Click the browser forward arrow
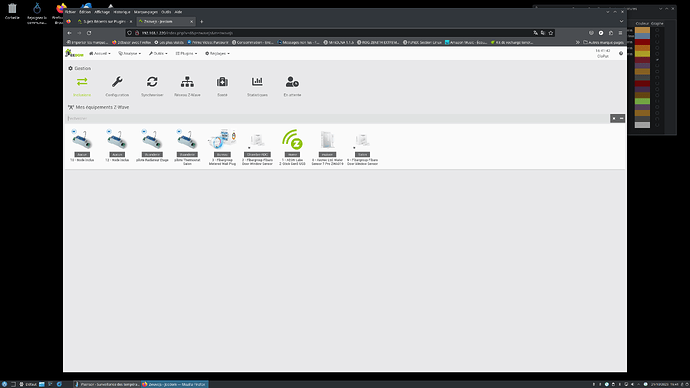Screen dimensions: 690x388 pyautogui.click(x=79, y=33)
